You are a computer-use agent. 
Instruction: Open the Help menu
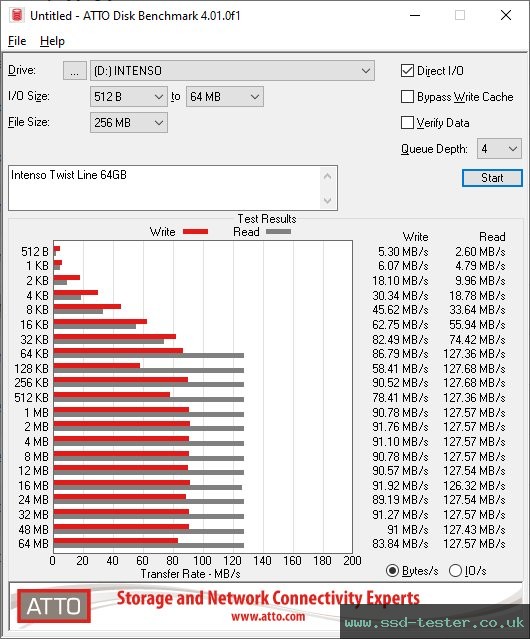[52, 41]
